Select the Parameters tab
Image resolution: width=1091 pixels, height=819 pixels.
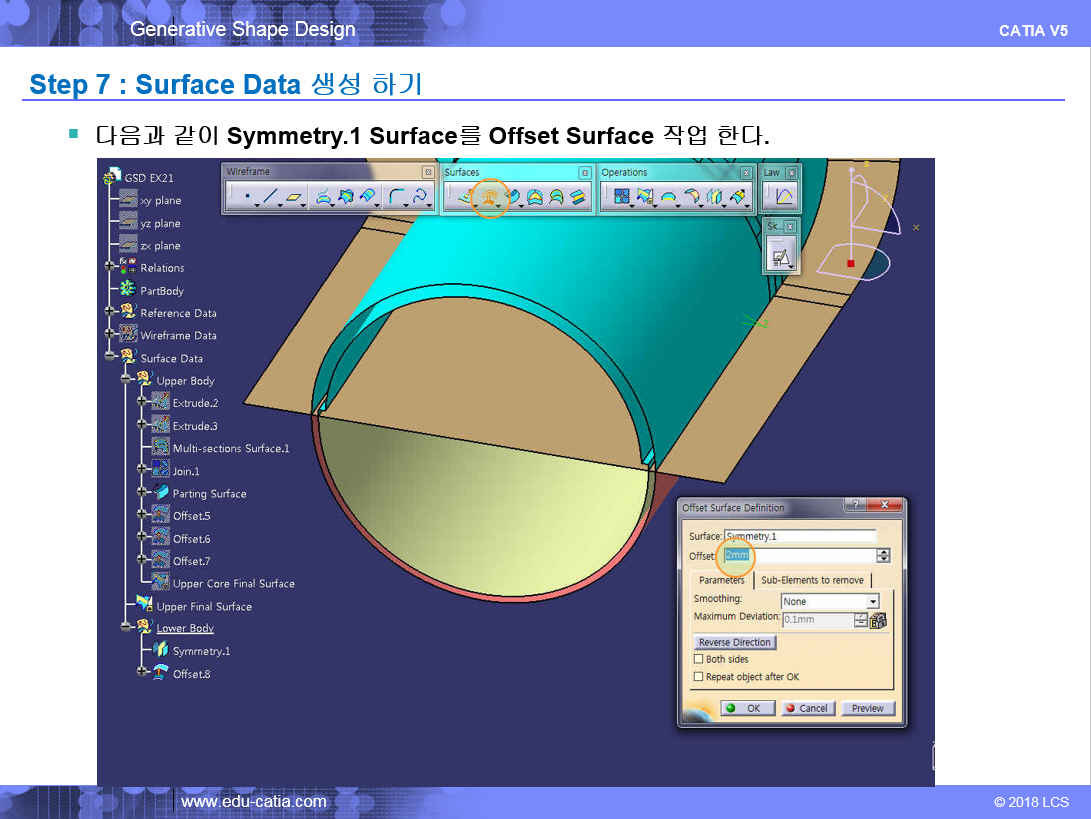point(721,580)
